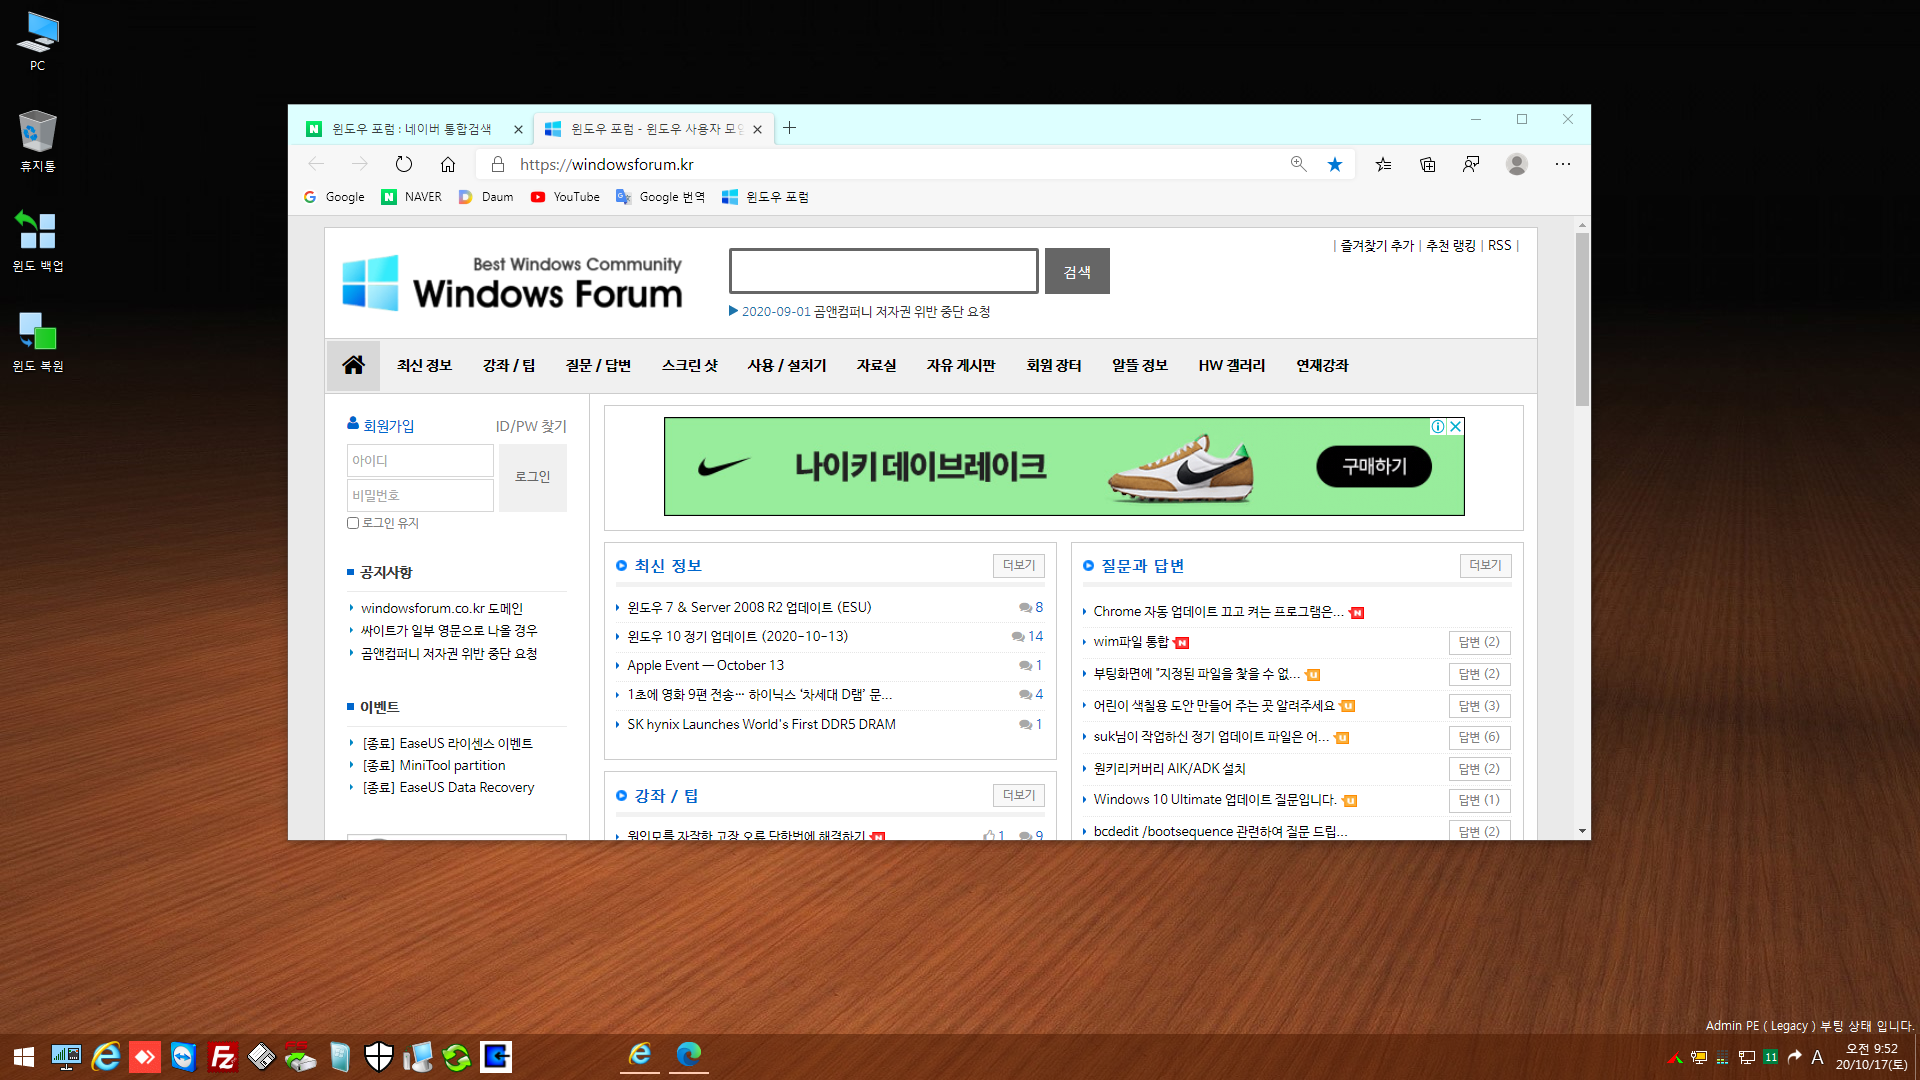
Task: Open the Favorites list icon
Action: (x=1383, y=164)
